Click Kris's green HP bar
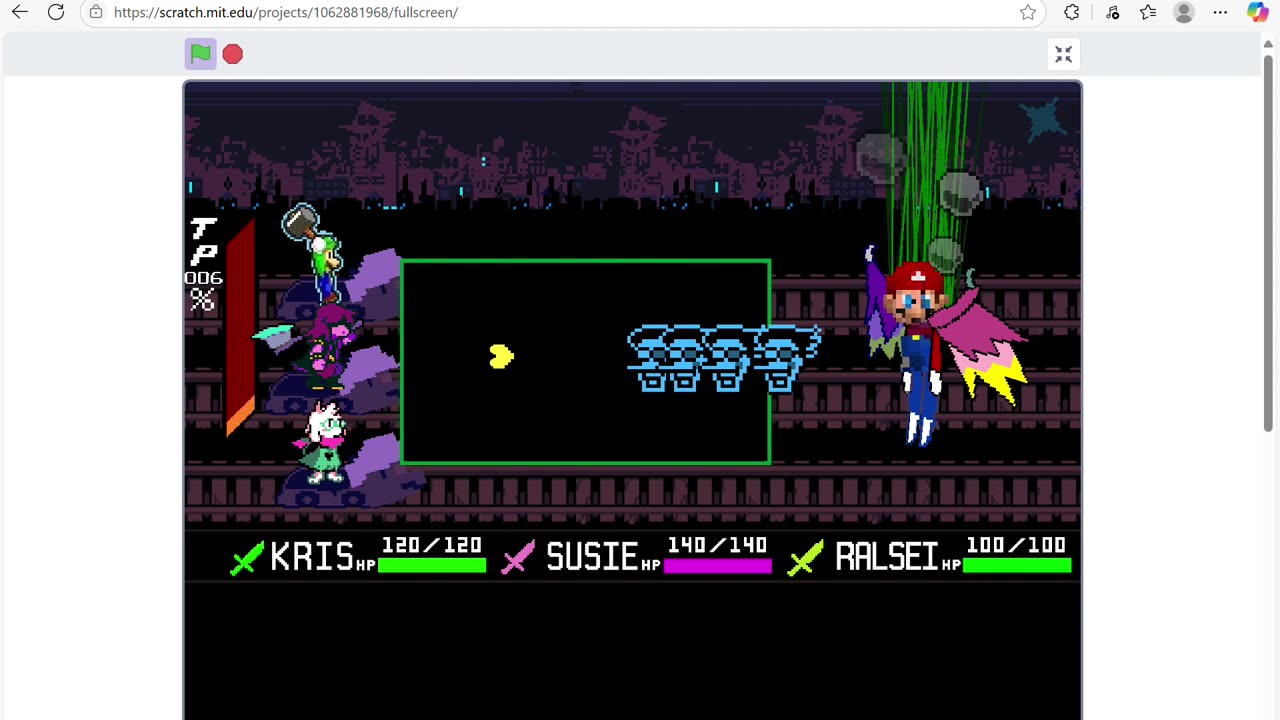Screen dimensions: 1280x720 432,566
